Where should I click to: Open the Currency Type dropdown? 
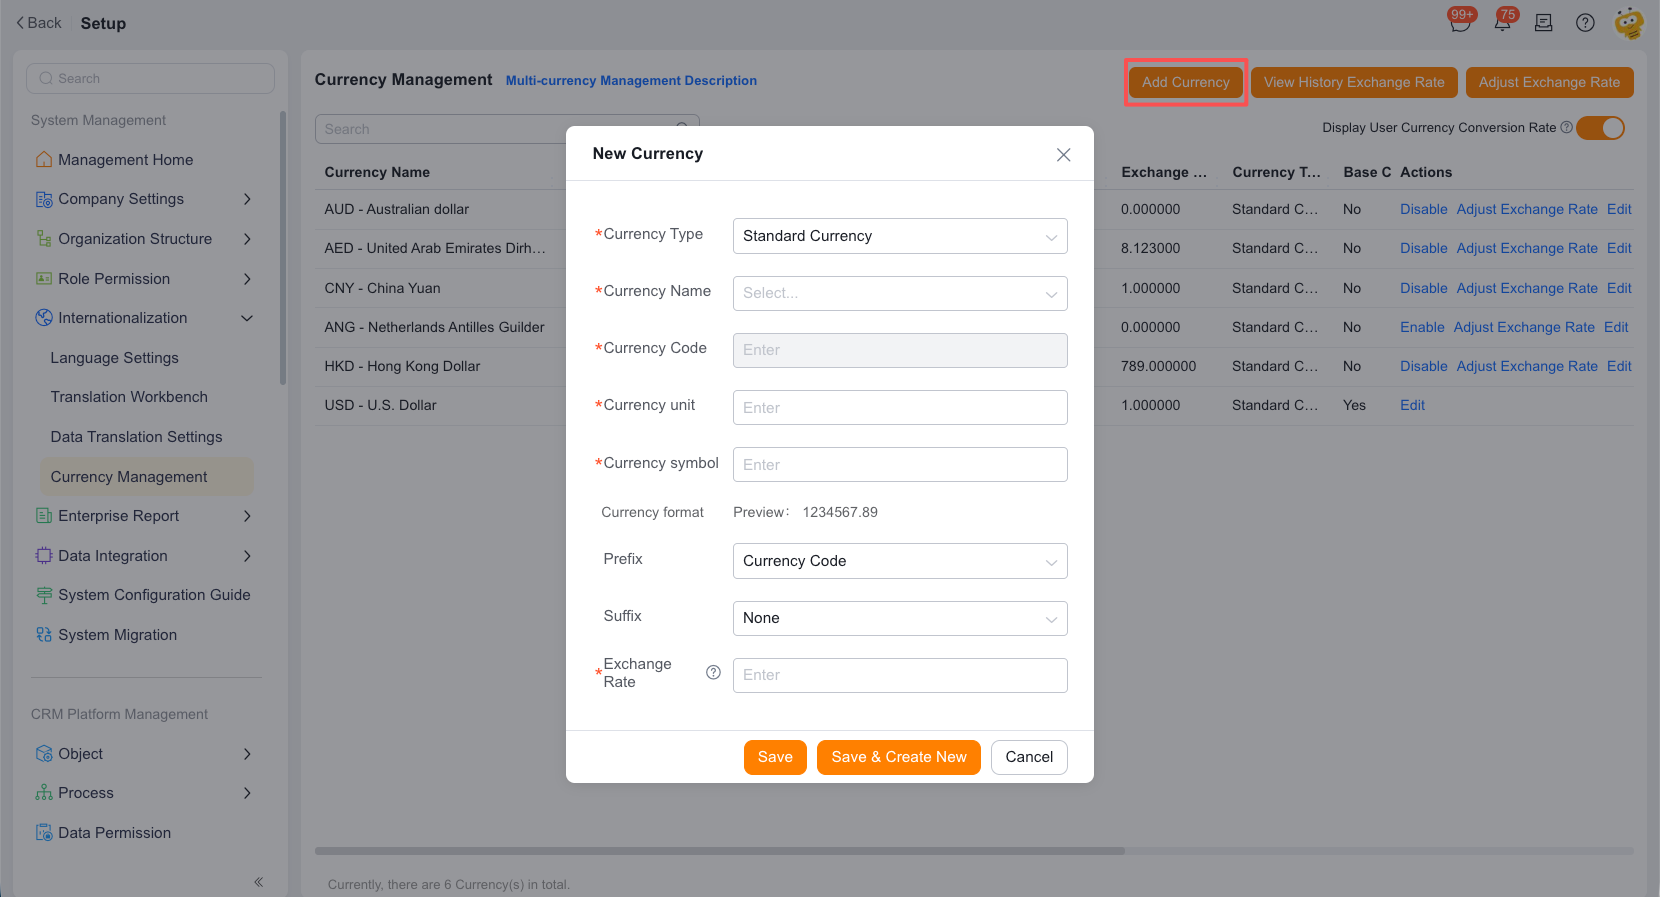(900, 236)
